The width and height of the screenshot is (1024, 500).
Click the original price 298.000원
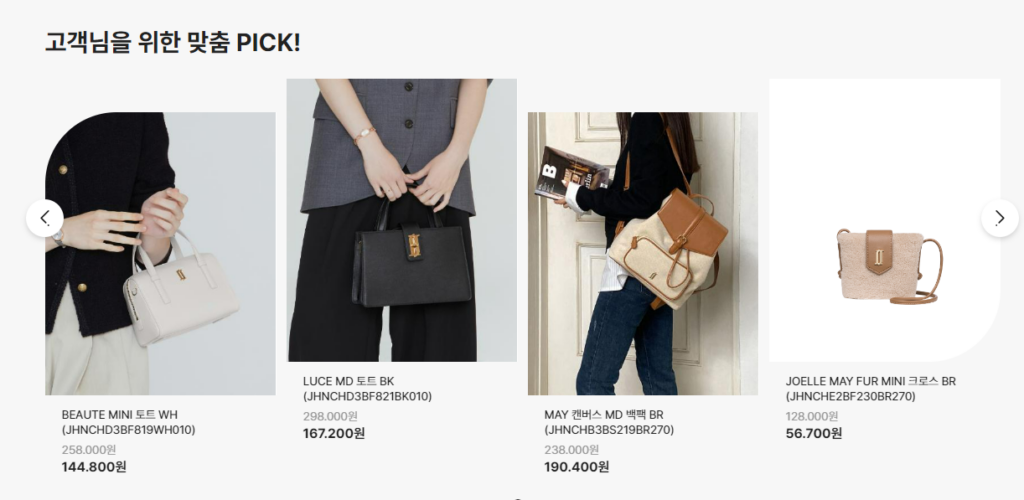pyautogui.click(x=330, y=416)
